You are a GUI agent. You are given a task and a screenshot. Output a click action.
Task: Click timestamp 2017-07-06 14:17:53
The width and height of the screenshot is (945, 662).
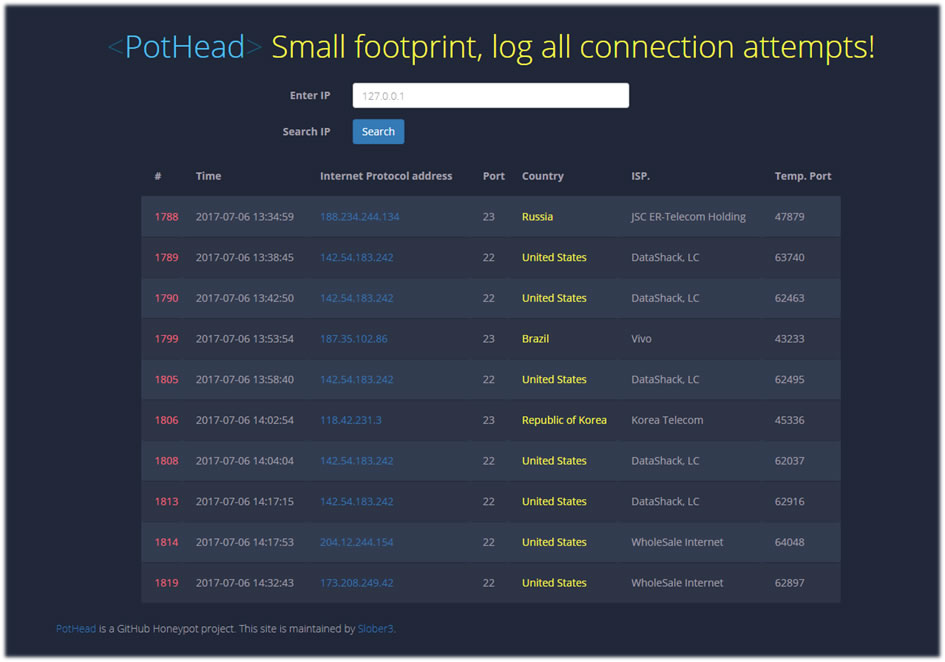pyautogui.click(x=245, y=542)
